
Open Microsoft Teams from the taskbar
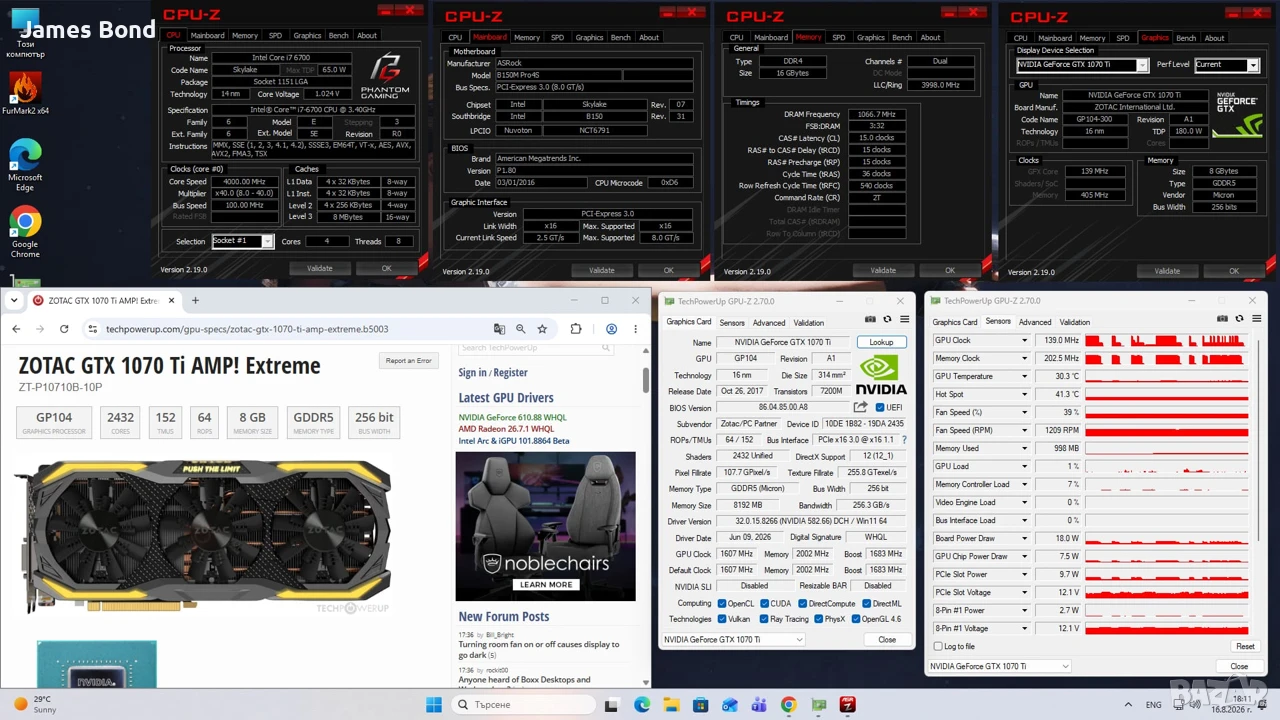[x=759, y=705]
